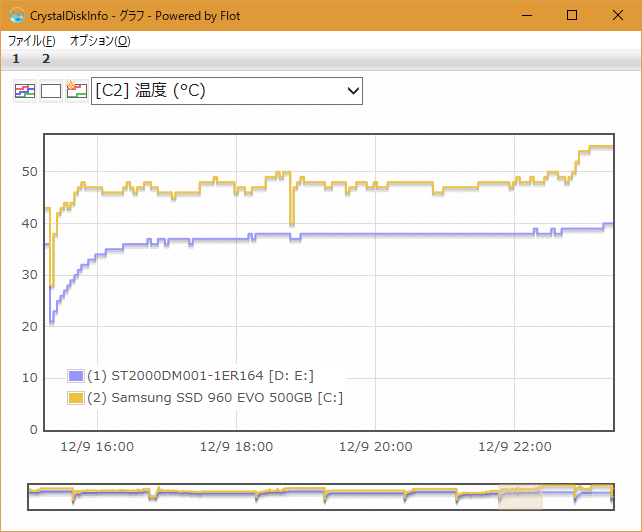Click the 12/9 18:00 axis label
This screenshot has width=642, height=532.
coord(236,446)
